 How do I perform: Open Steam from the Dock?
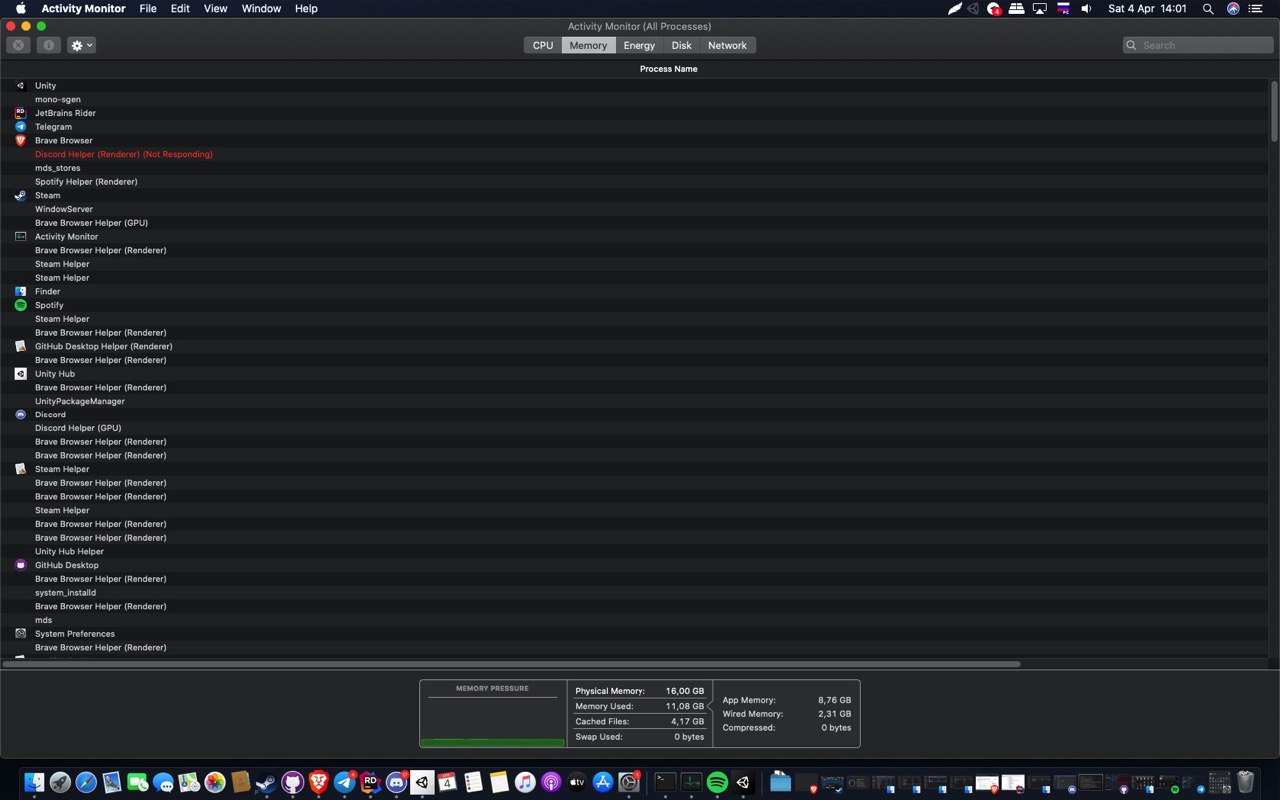[x=266, y=782]
